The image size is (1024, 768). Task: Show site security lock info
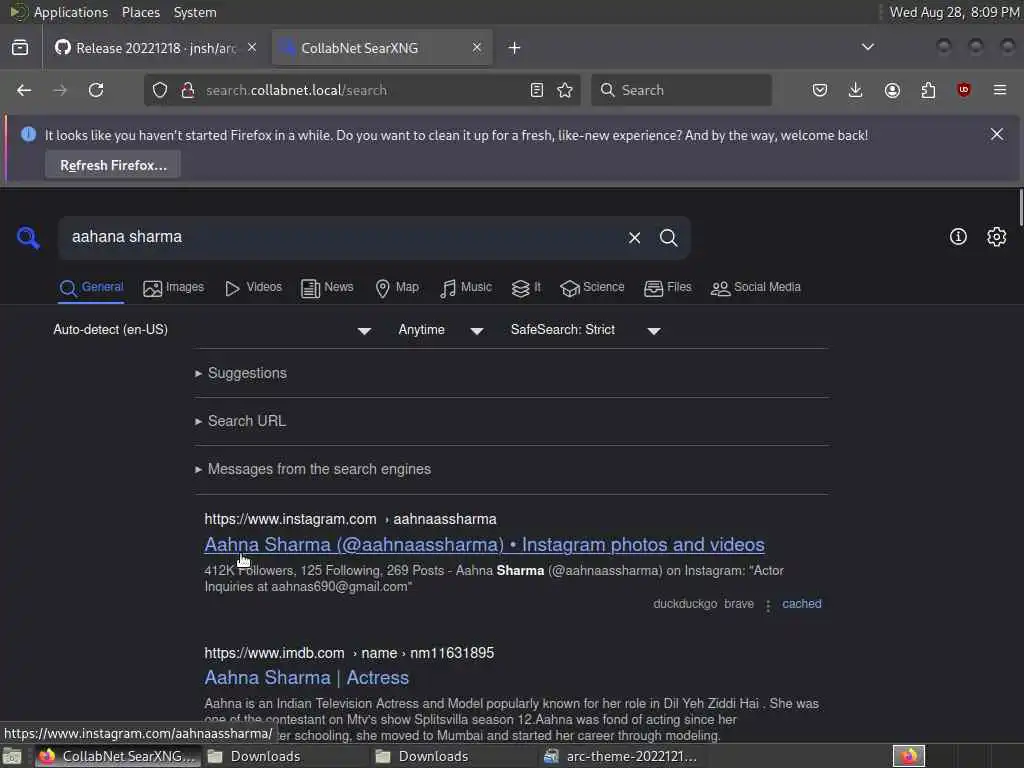pyautogui.click(x=187, y=90)
